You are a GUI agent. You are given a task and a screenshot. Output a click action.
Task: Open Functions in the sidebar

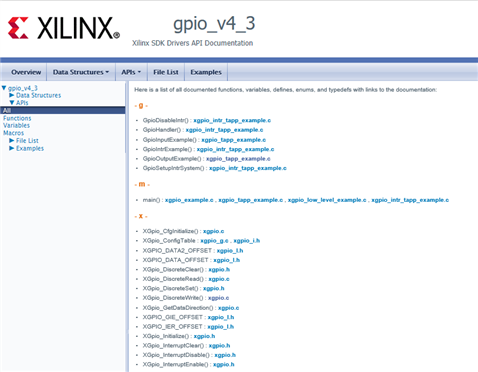pos(17,118)
